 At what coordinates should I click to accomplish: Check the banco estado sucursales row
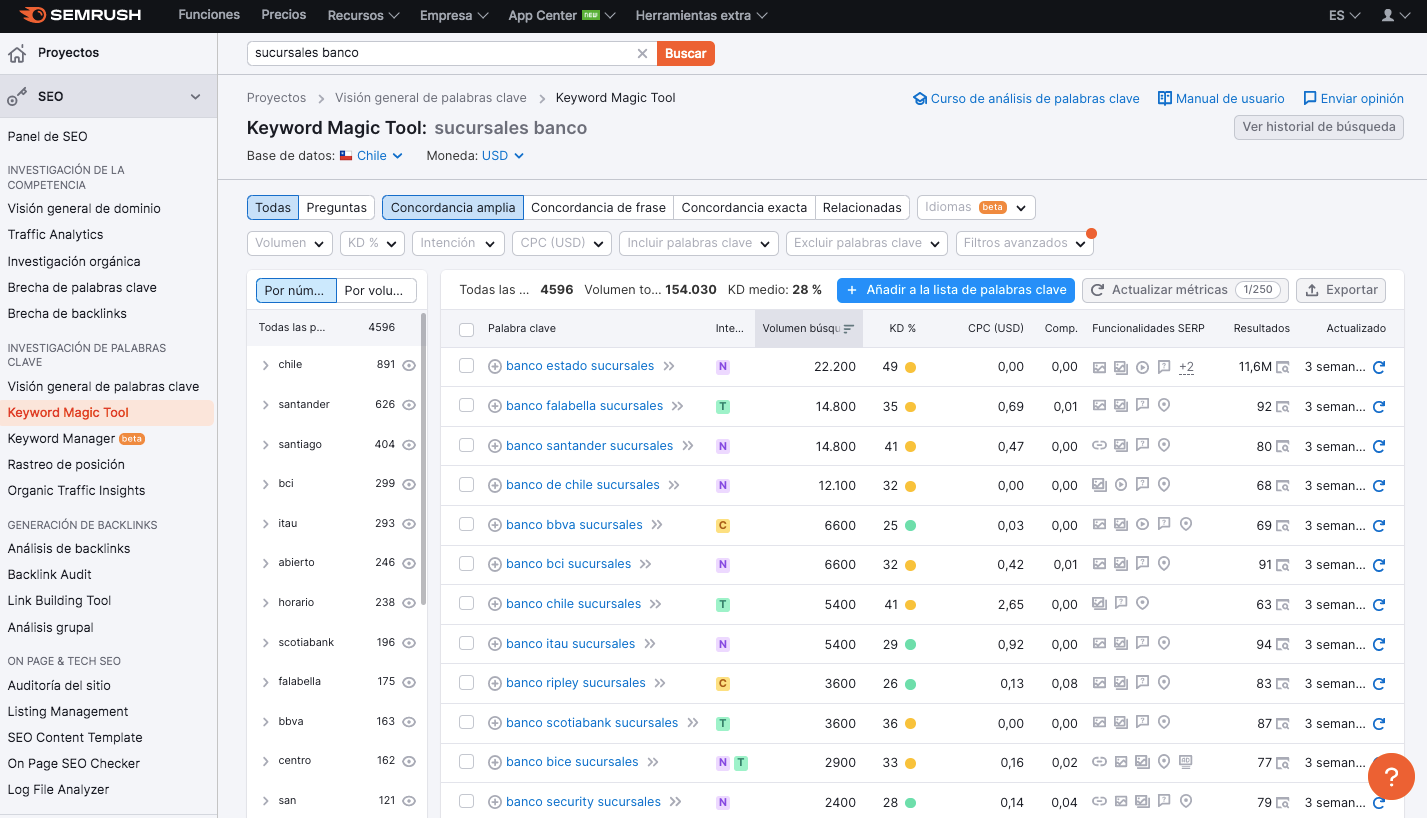(x=466, y=366)
